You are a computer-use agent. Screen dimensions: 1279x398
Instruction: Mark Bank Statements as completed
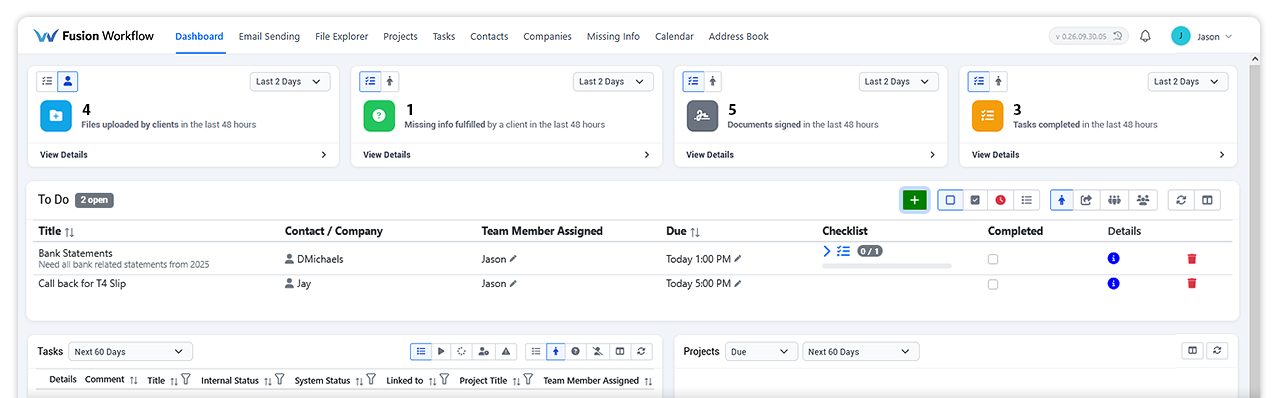(x=993, y=259)
